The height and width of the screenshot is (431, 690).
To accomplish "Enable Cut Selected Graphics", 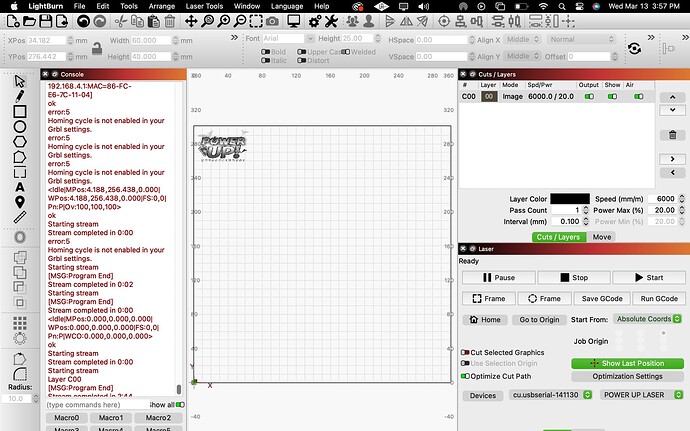I will [465, 353].
